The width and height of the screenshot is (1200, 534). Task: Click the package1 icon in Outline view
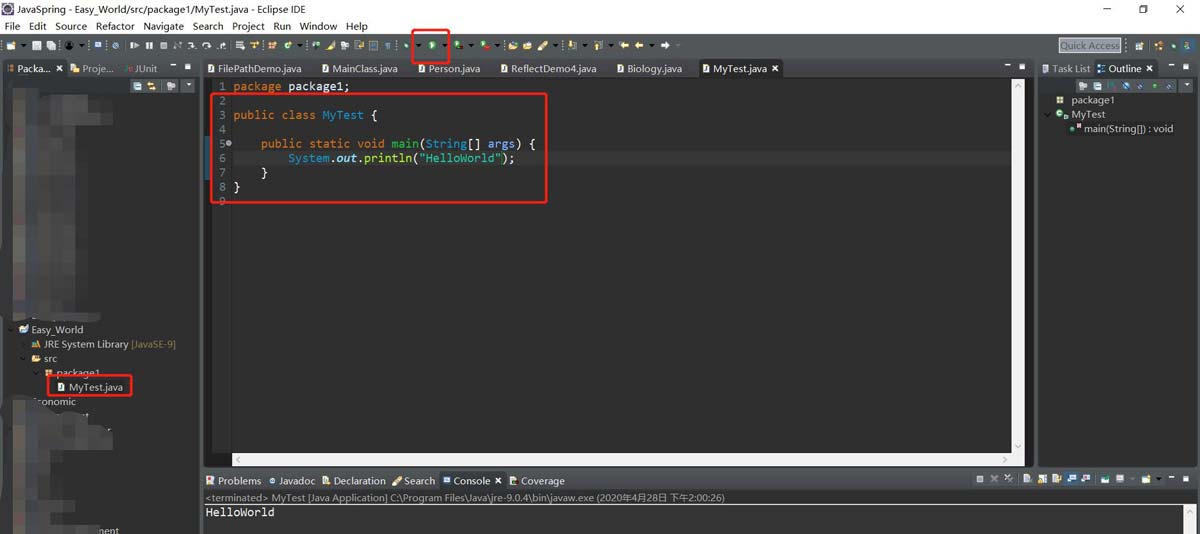click(1062, 100)
